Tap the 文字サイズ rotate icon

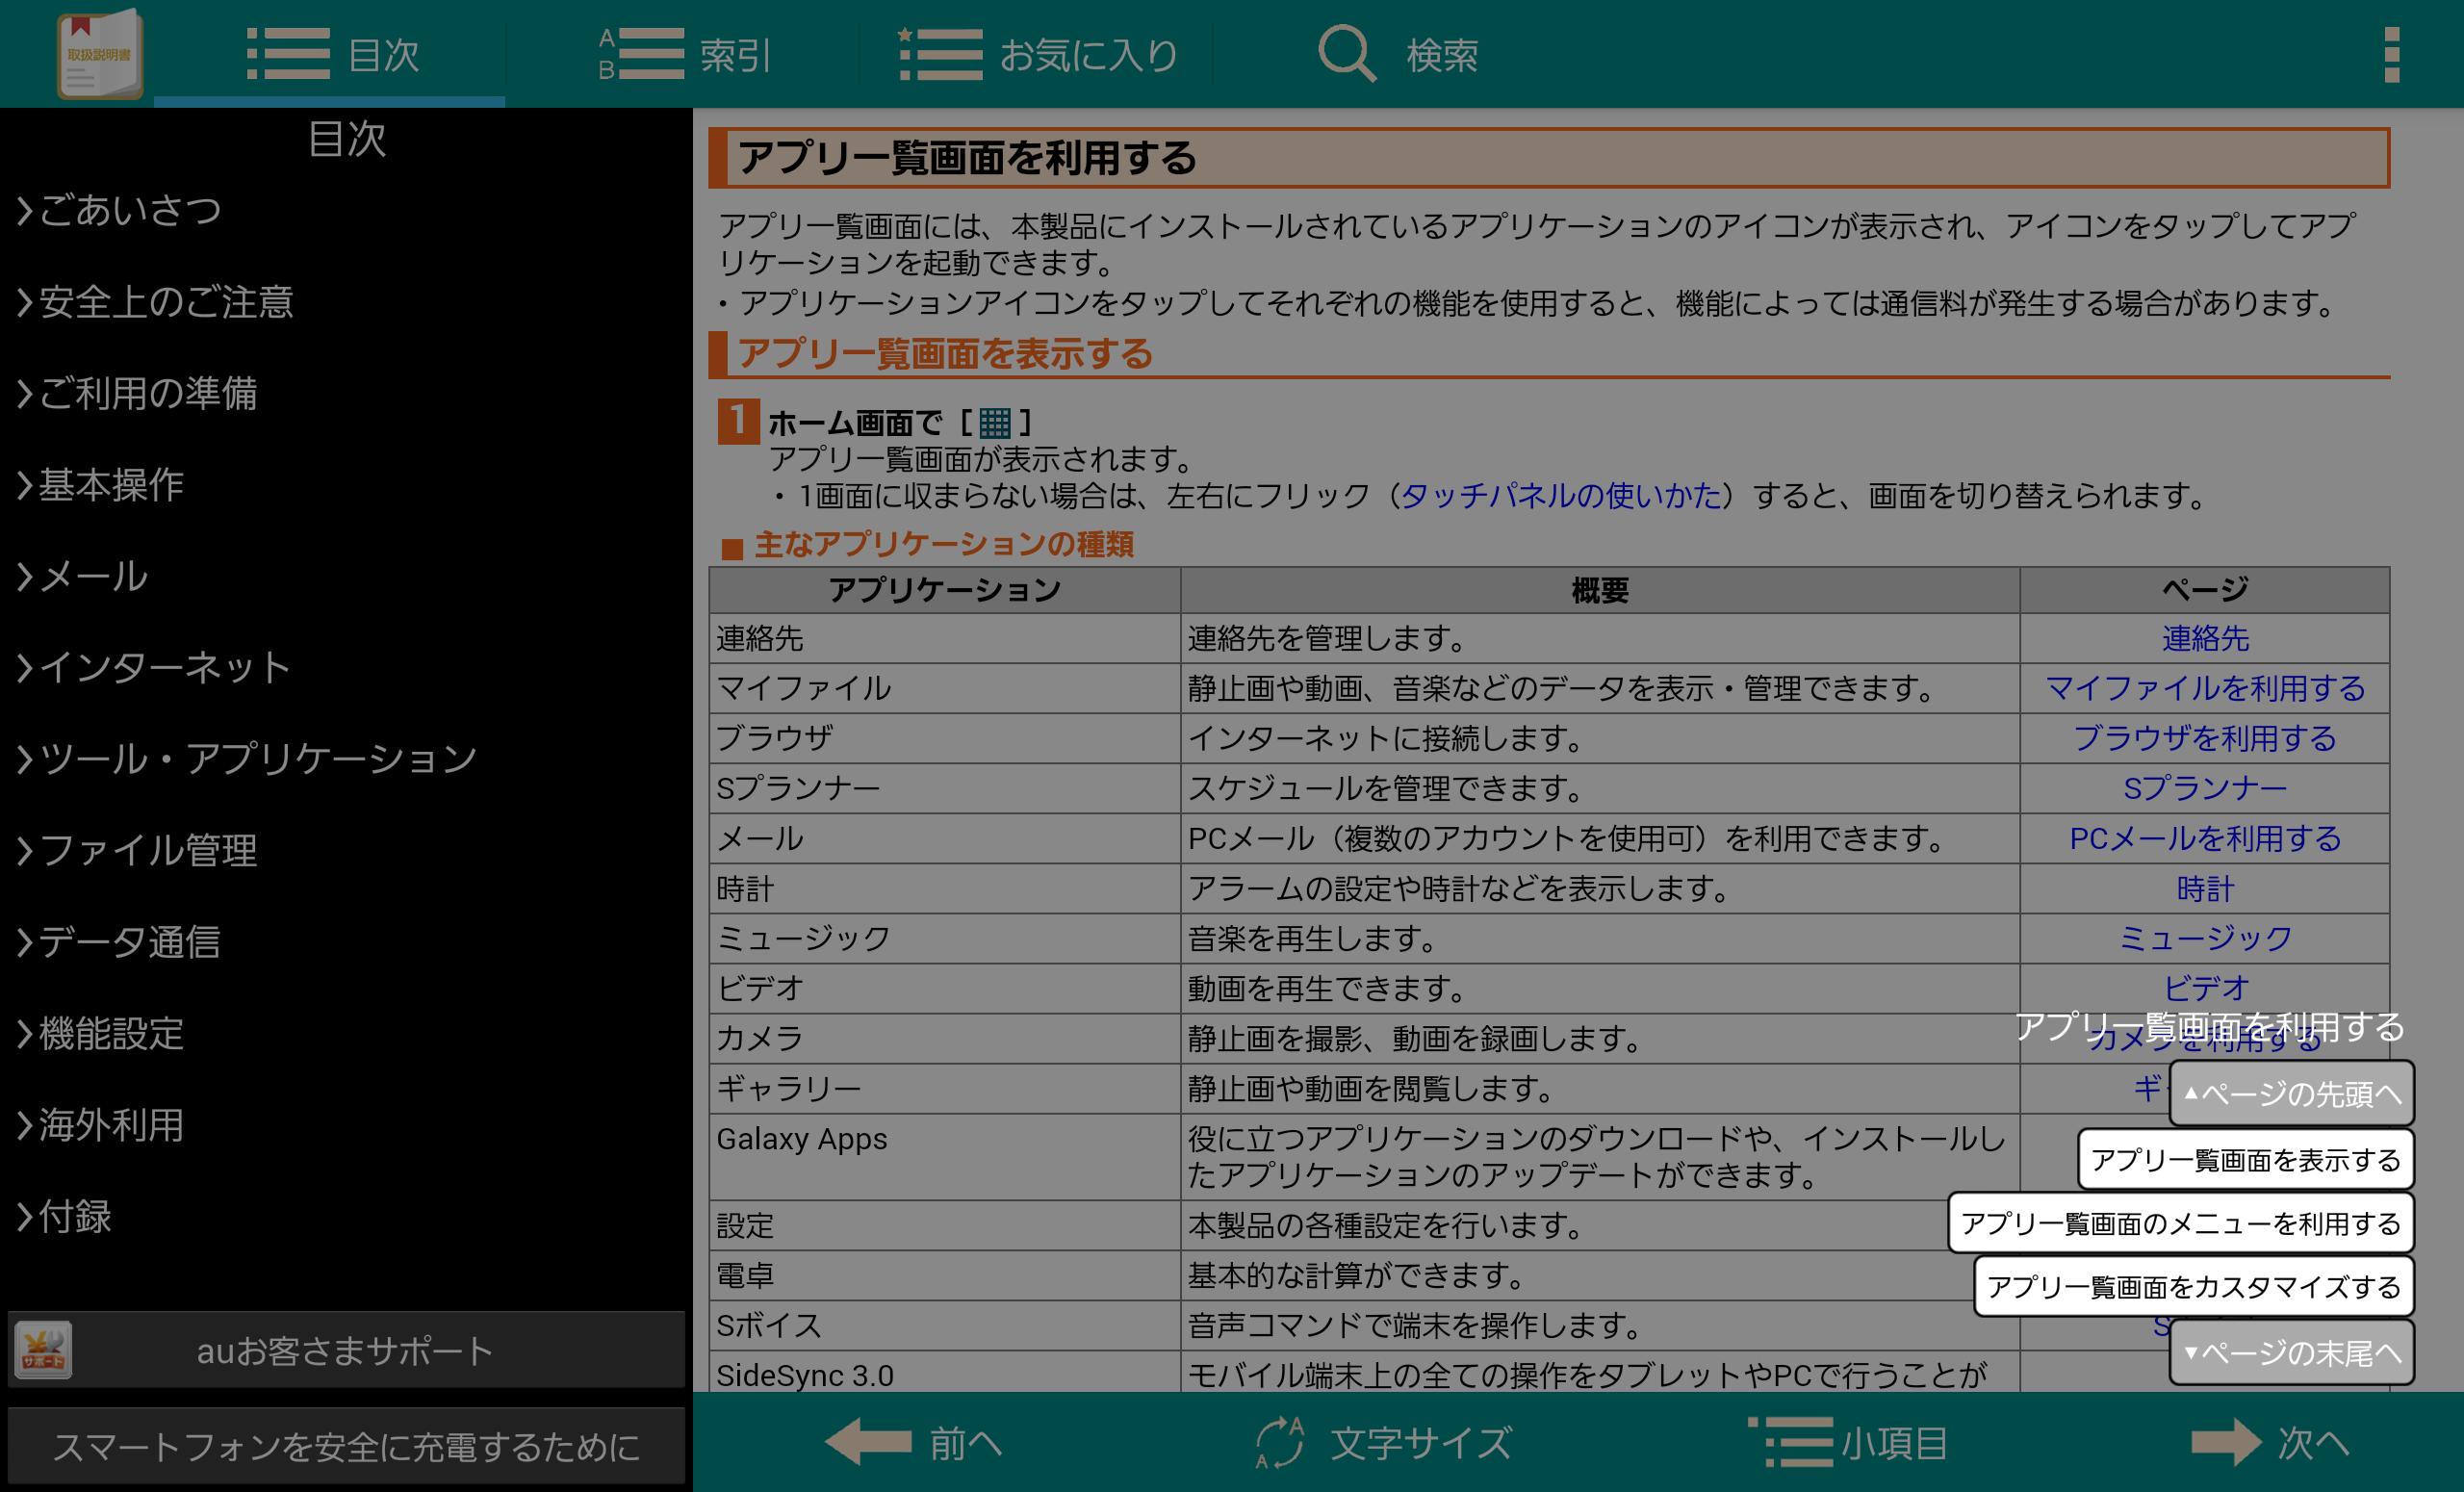click(1280, 1442)
